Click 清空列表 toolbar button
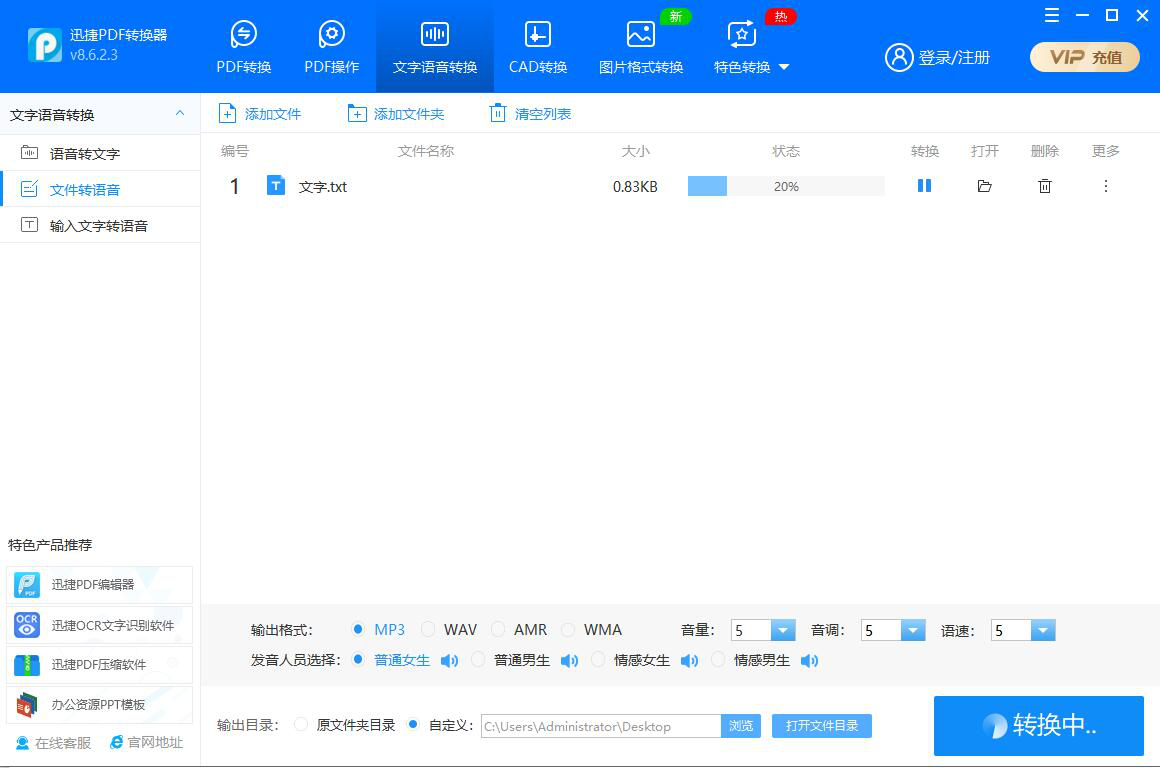 [x=530, y=114]
